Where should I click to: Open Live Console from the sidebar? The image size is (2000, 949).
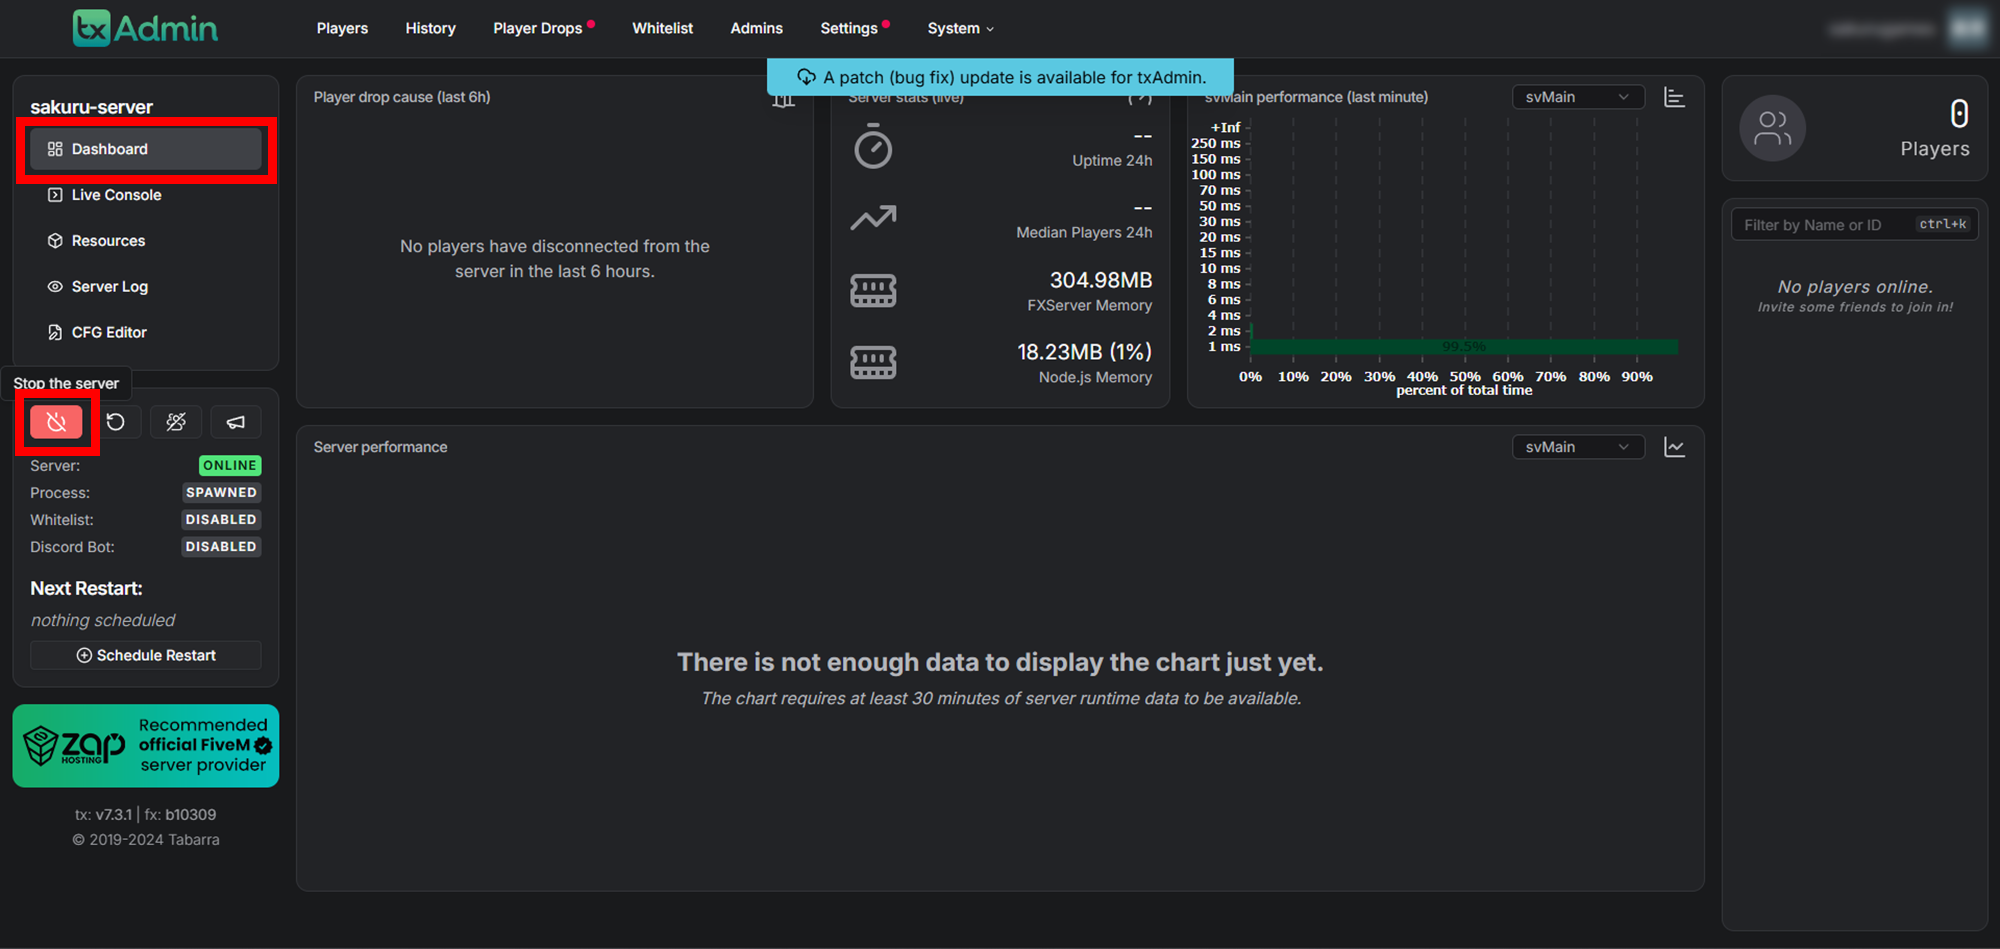coord(116,195)
